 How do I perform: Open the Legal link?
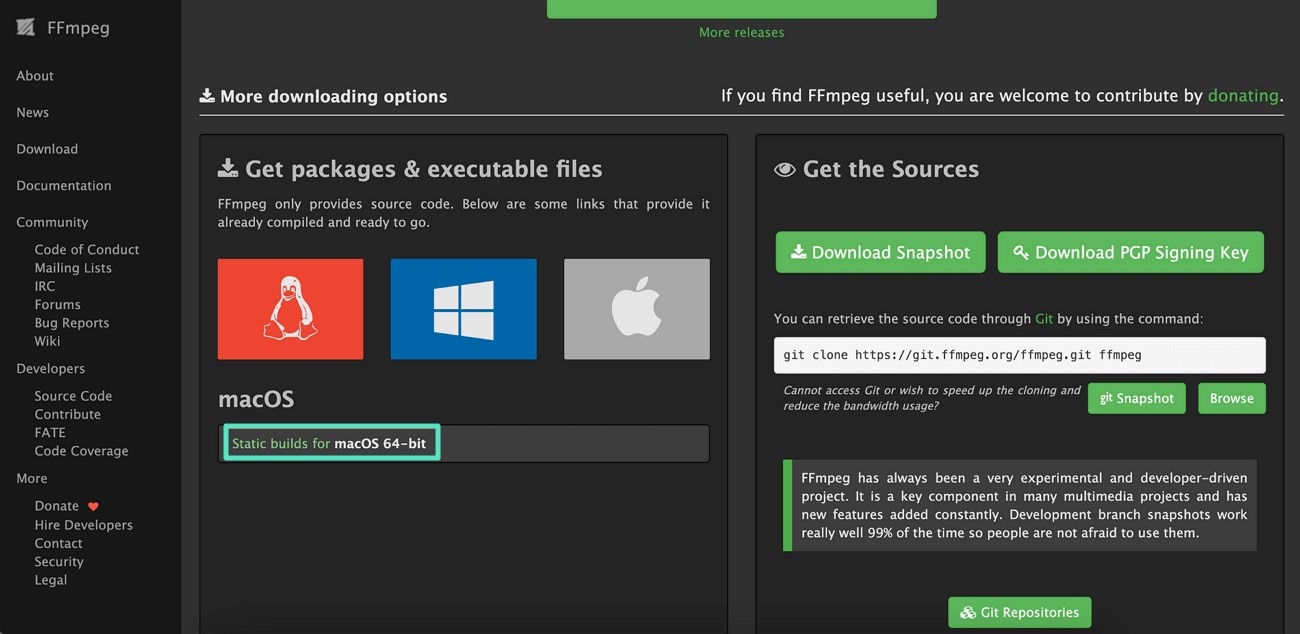click(x=50, y=580)
